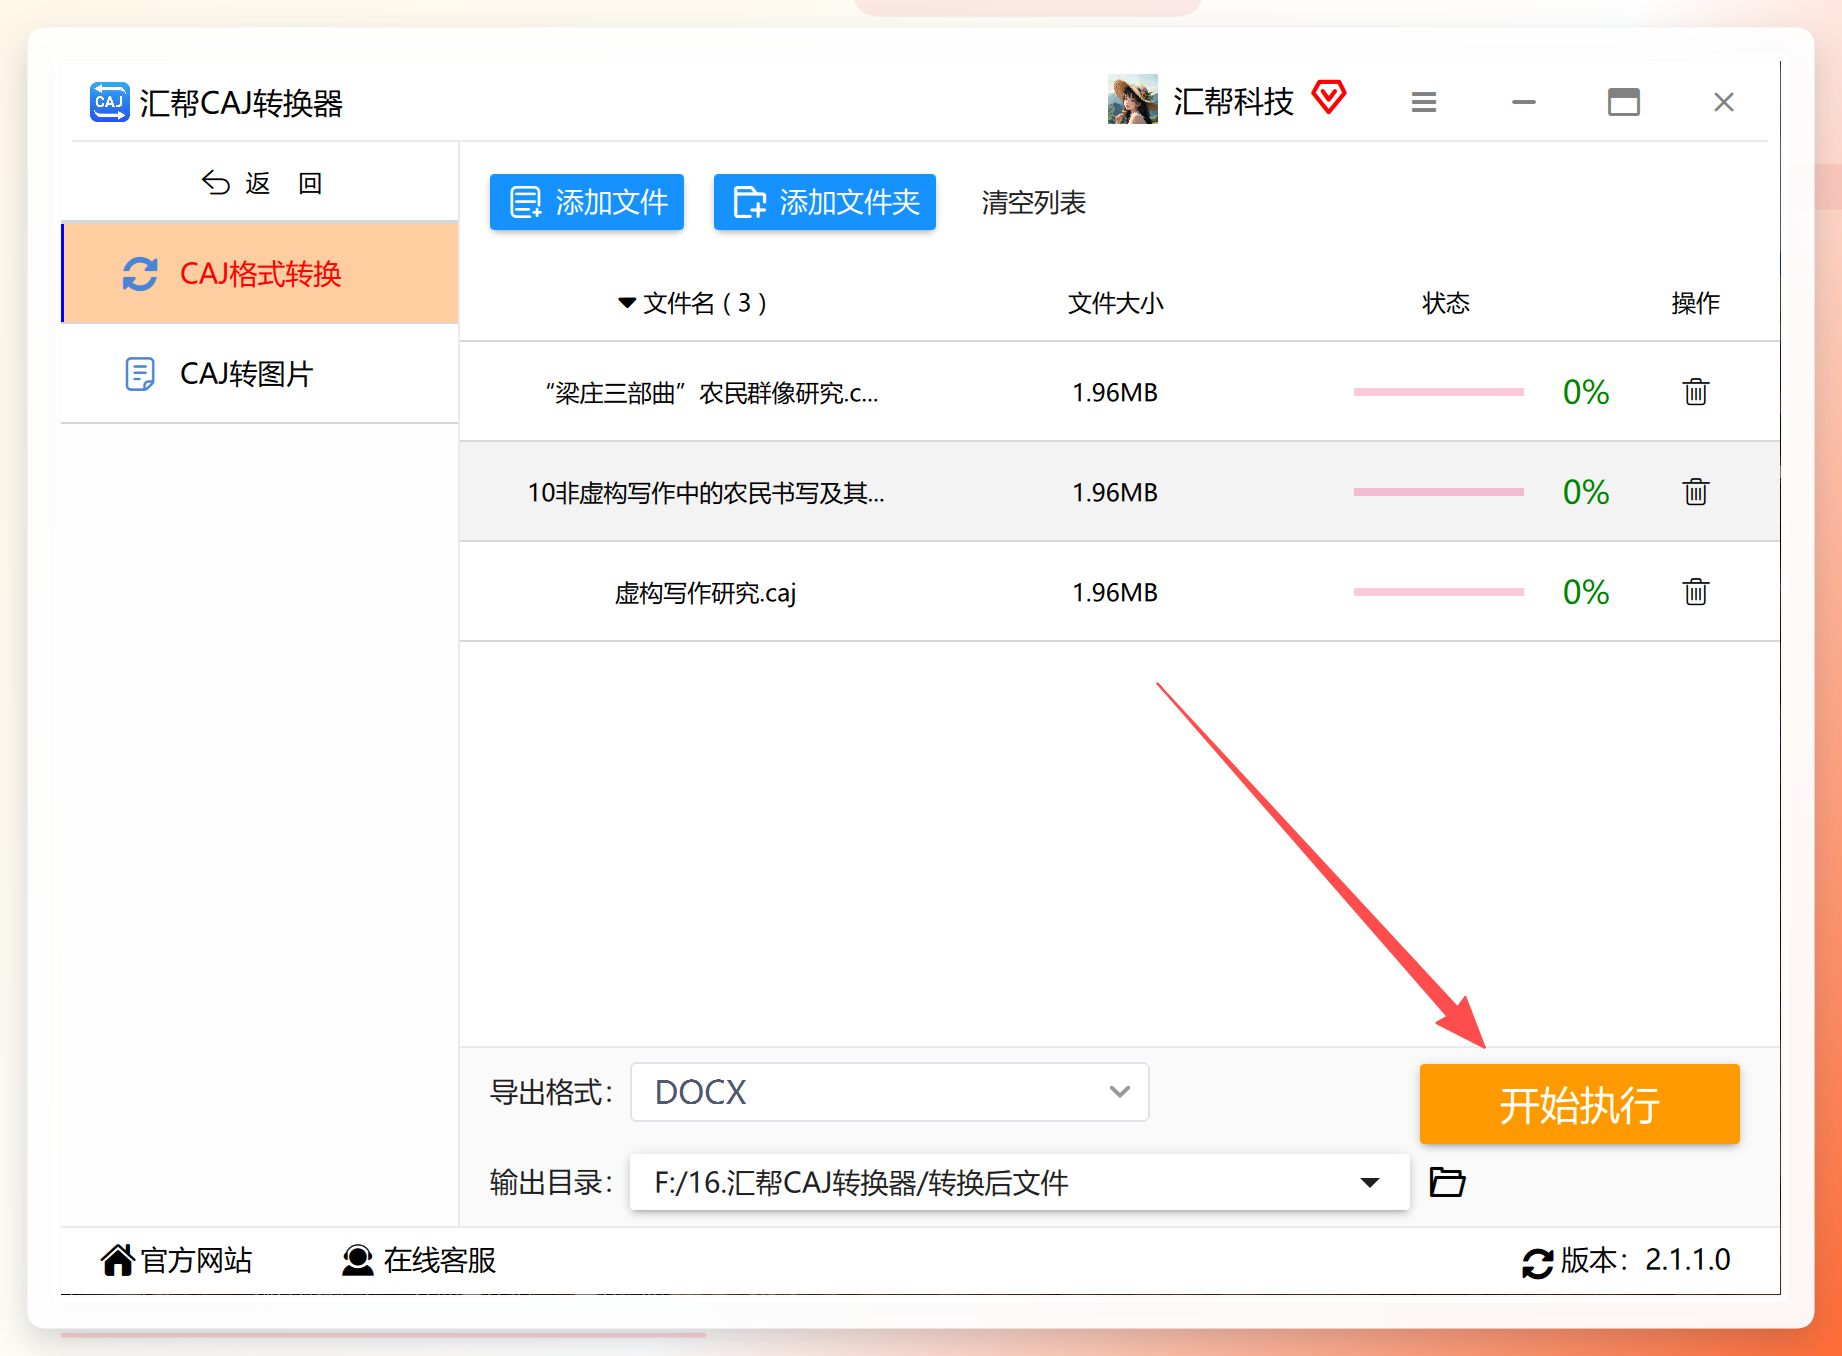Delete the 虚构写作研究.caj file row
Screen dimensions: 1842x1356
coord(1696,592)
